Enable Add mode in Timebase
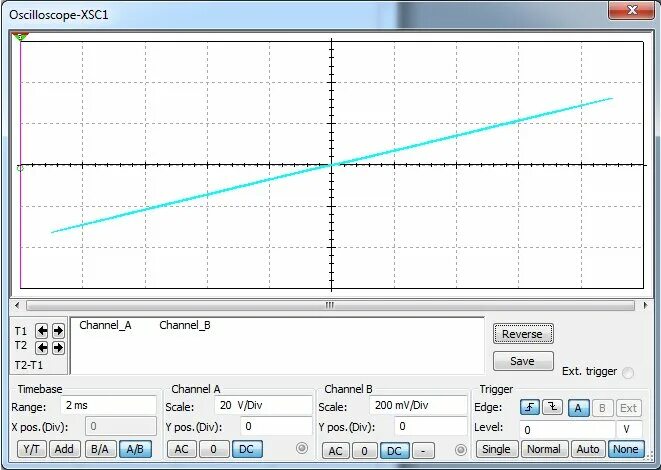The width and height of the screenshot is (661, 470). (x=64, y=449)
